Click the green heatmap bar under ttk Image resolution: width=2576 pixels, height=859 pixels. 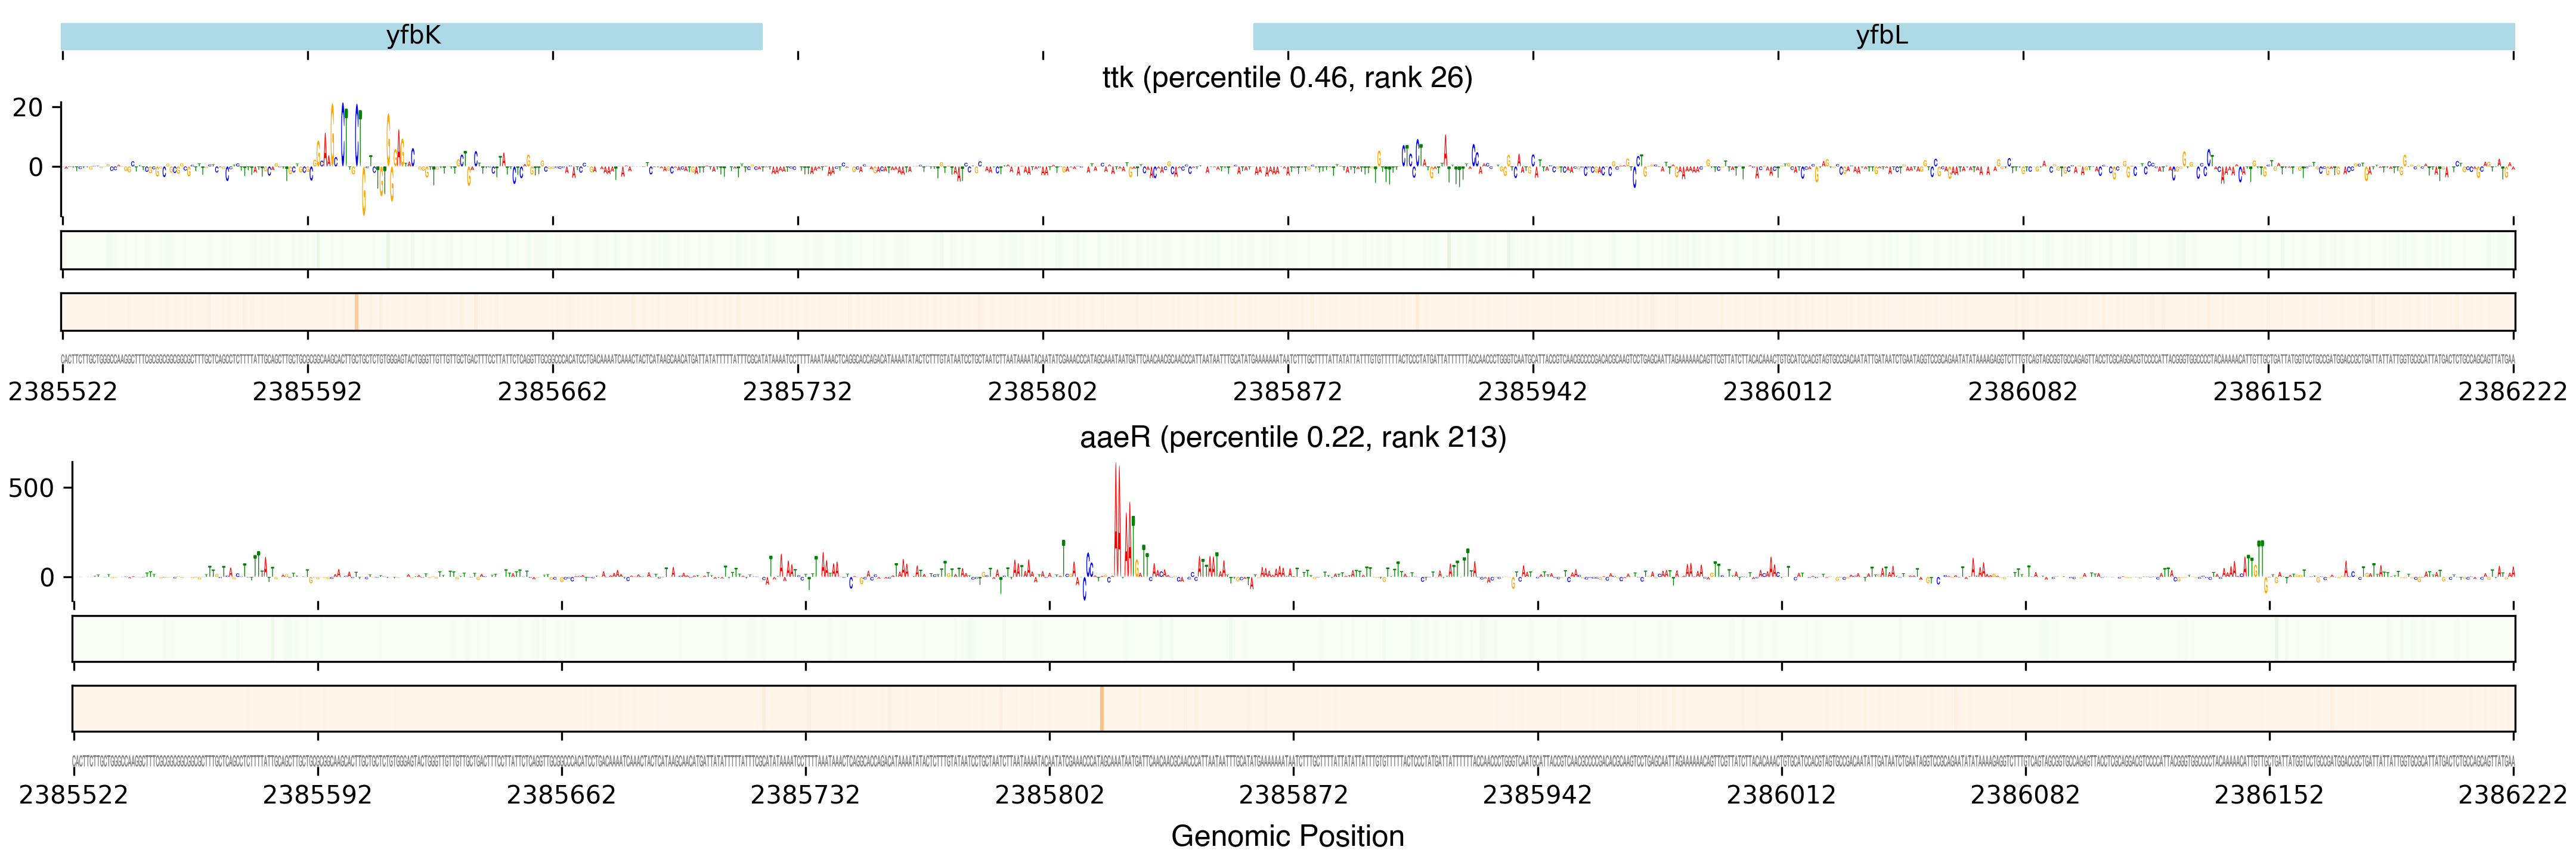point(1287,250)
